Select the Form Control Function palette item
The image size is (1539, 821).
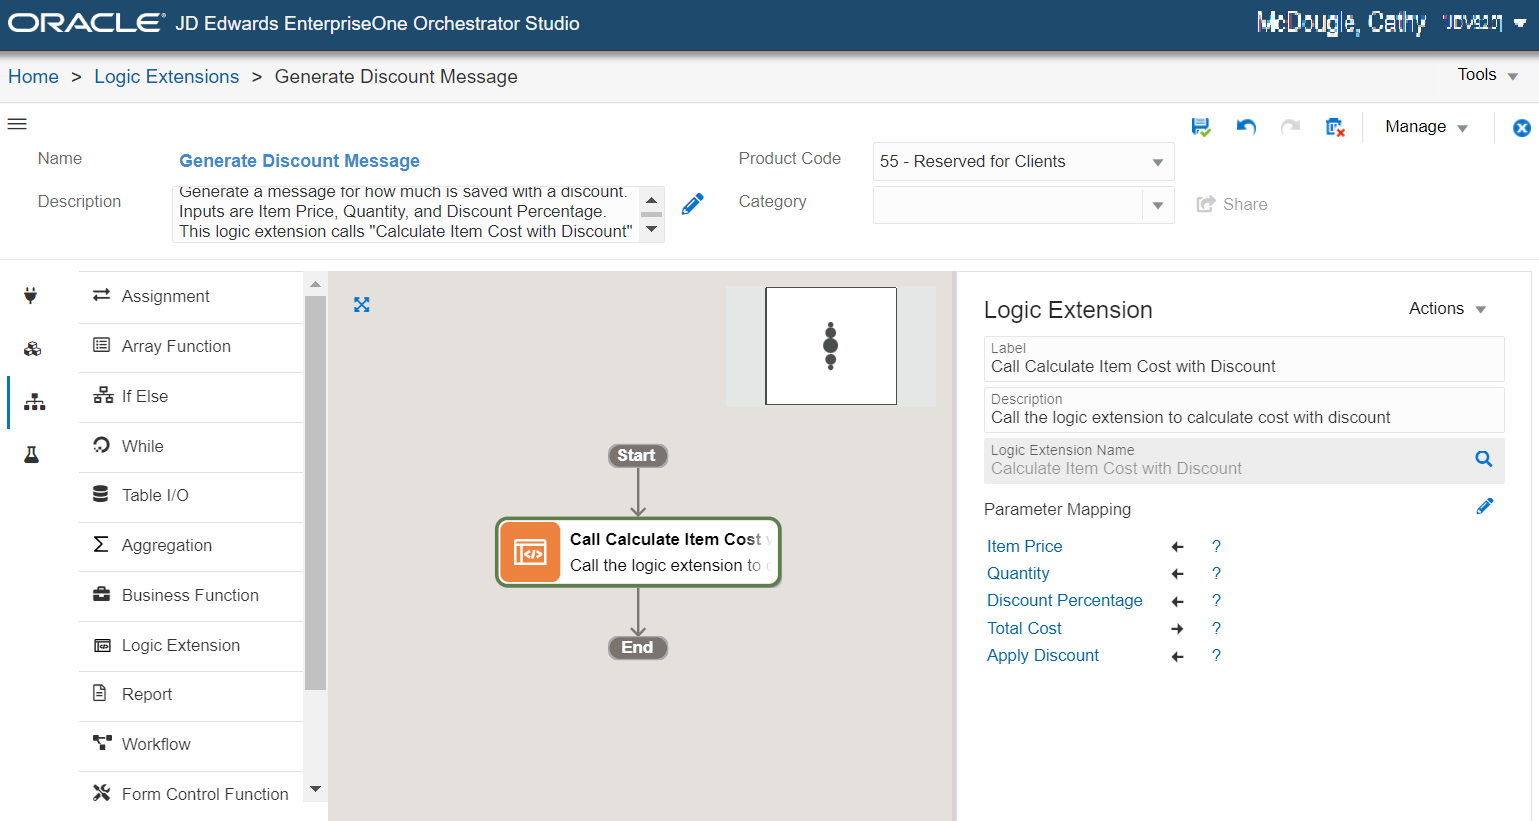(x=191, y=794)
